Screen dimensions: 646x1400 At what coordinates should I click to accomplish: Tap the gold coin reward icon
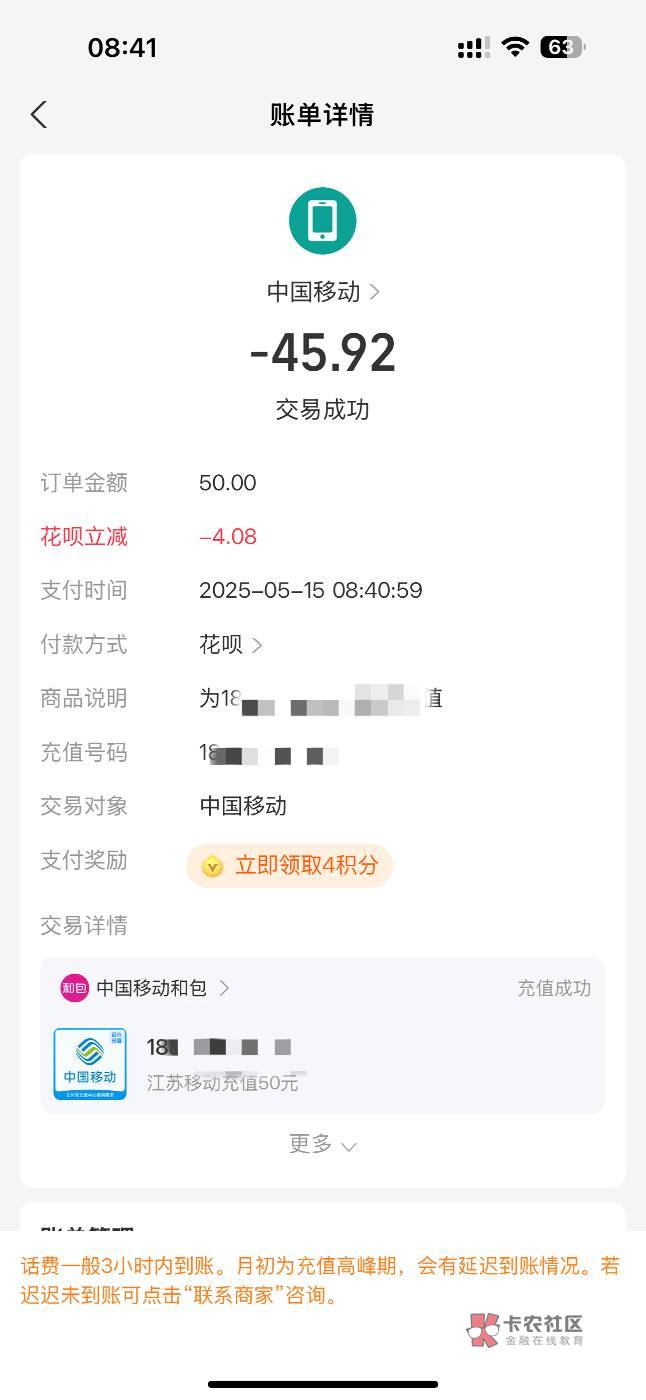(212, 866)
